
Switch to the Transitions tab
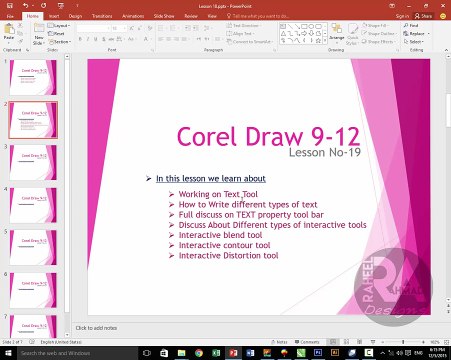coord(102,16)
